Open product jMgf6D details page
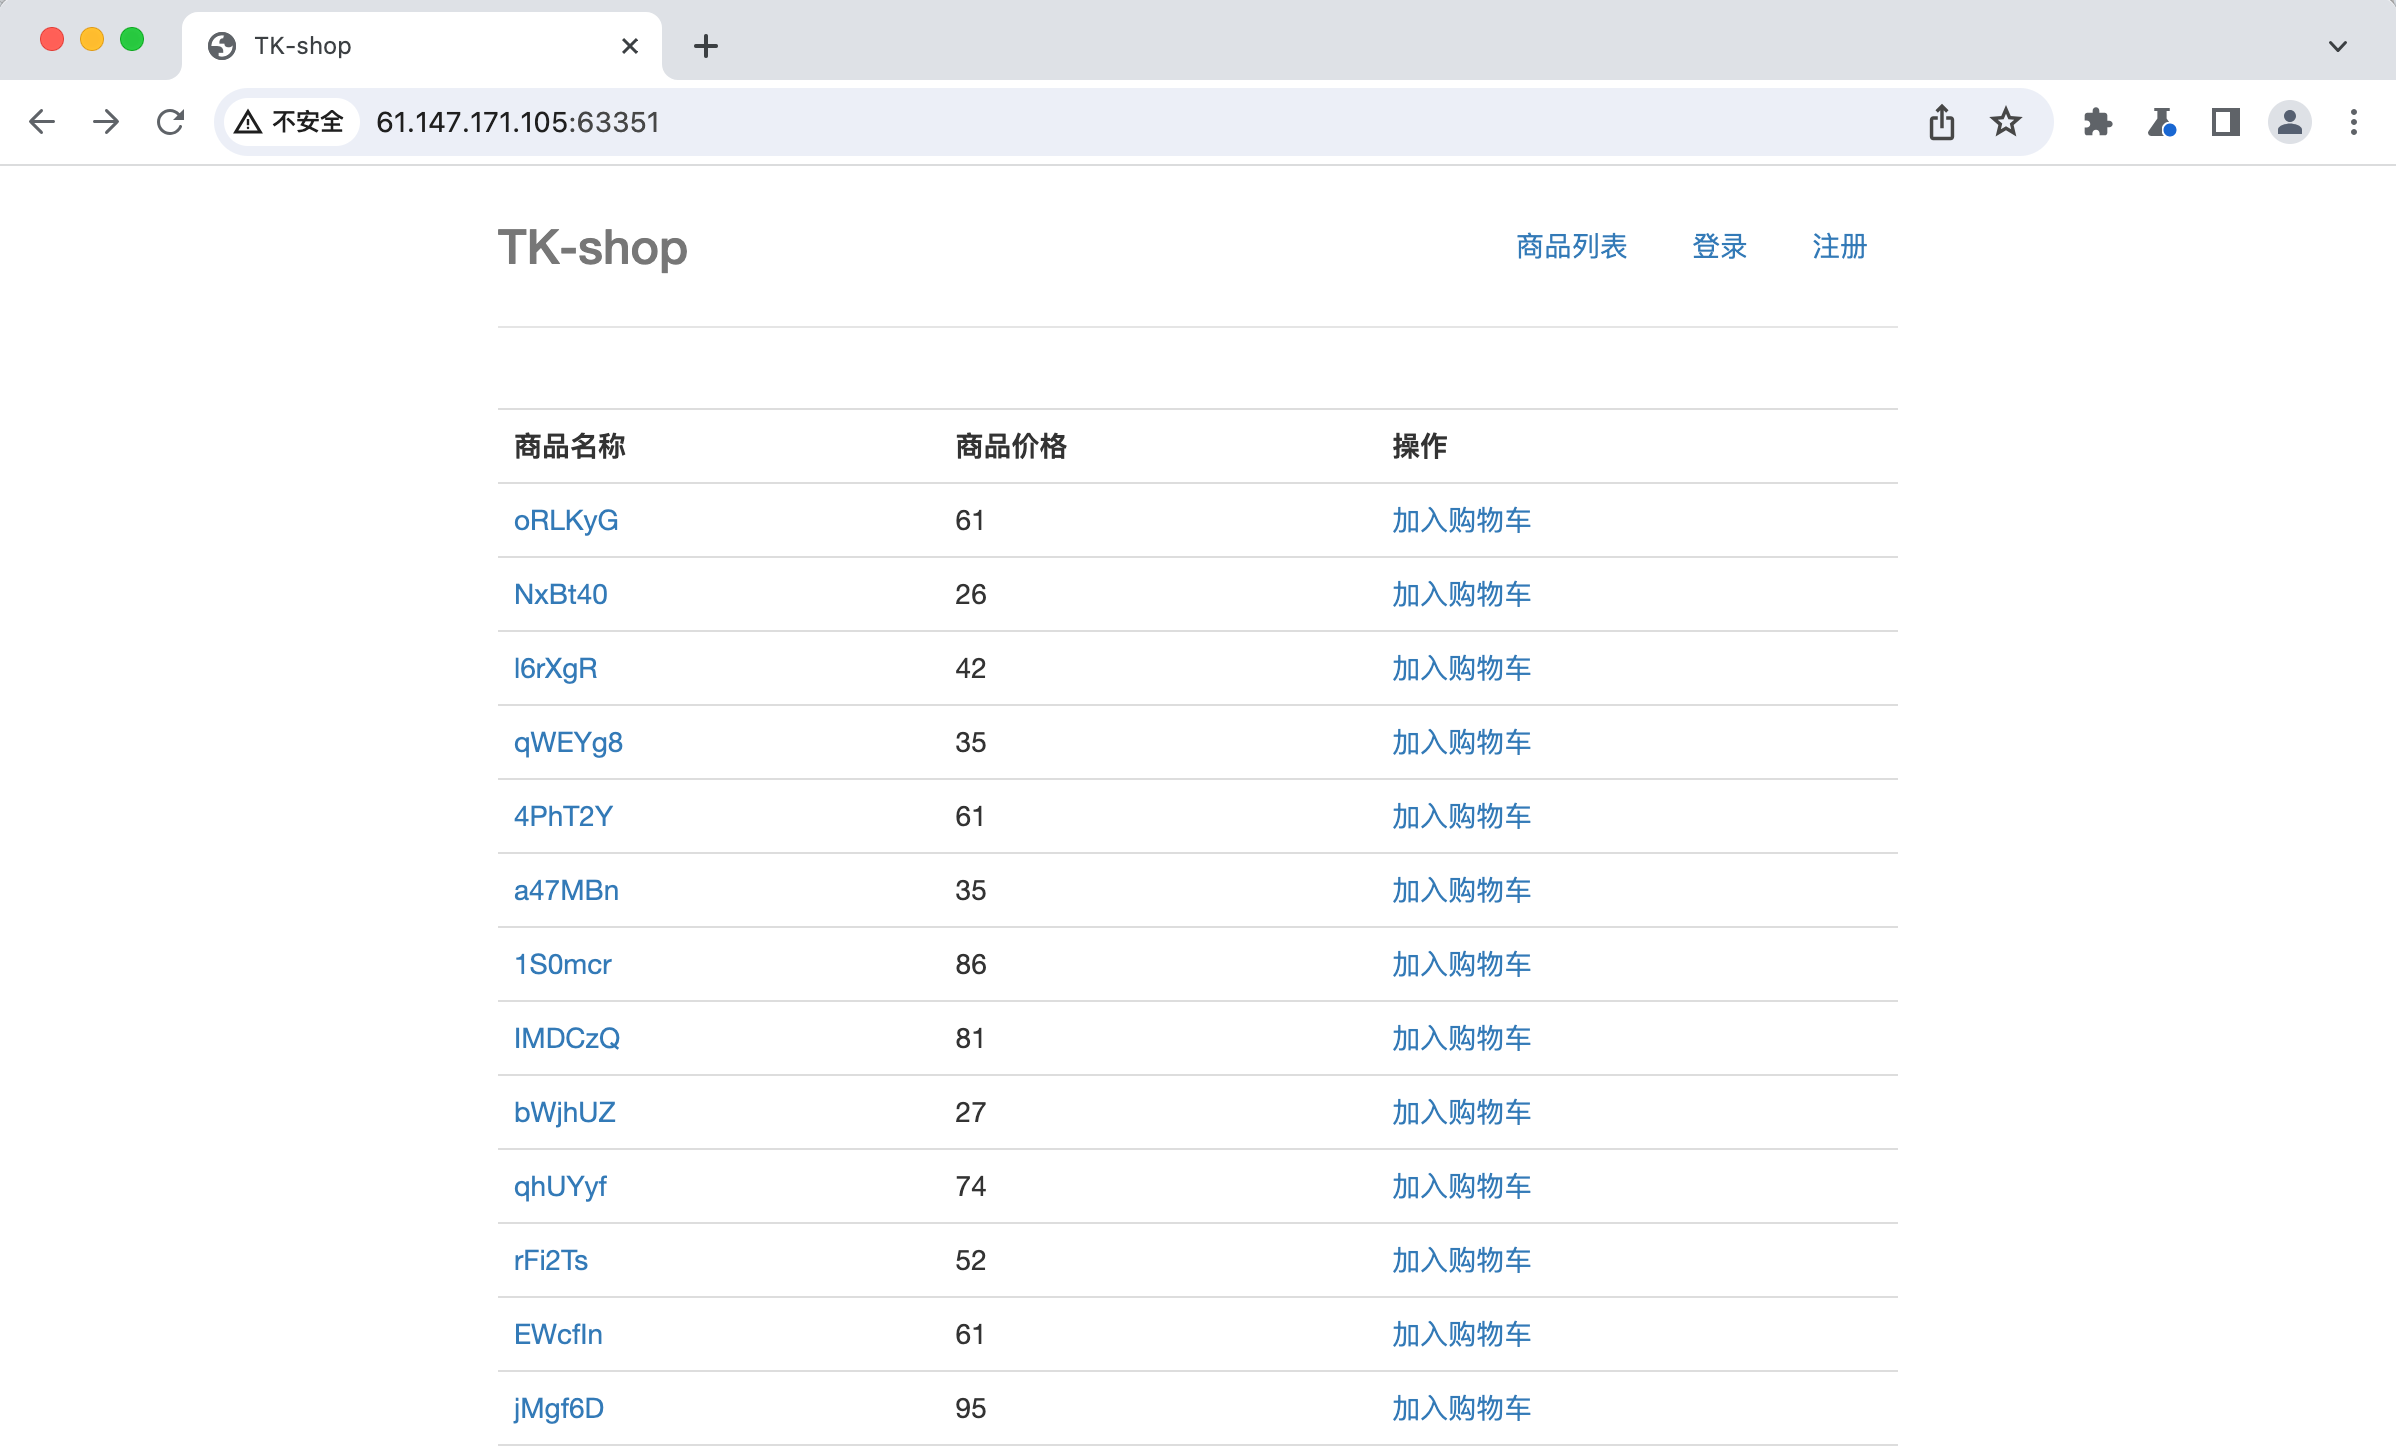Screen dimensions: 2396x1446 [x=557, y=1408]
